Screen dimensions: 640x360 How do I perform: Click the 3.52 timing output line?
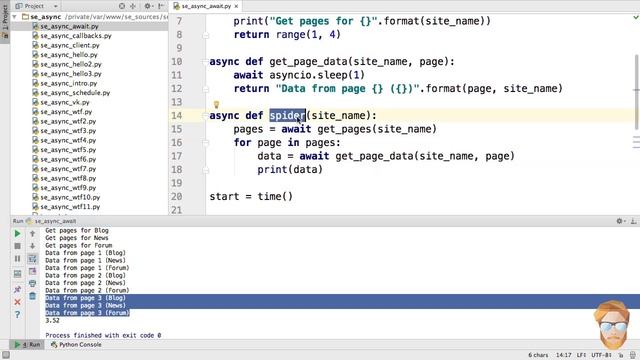tap(52, 320)
